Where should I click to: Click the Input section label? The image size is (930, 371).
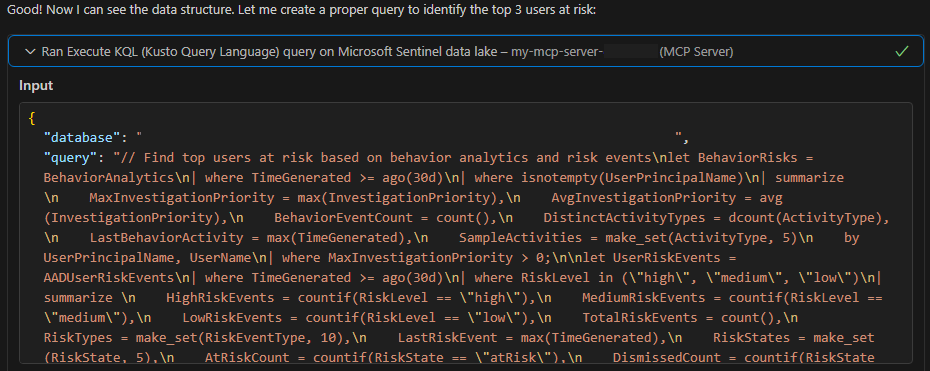tap(36, 85)
